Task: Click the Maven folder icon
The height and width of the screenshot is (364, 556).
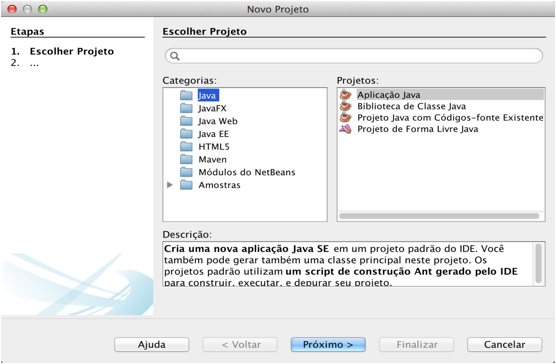Action: (x=186, y=159)
